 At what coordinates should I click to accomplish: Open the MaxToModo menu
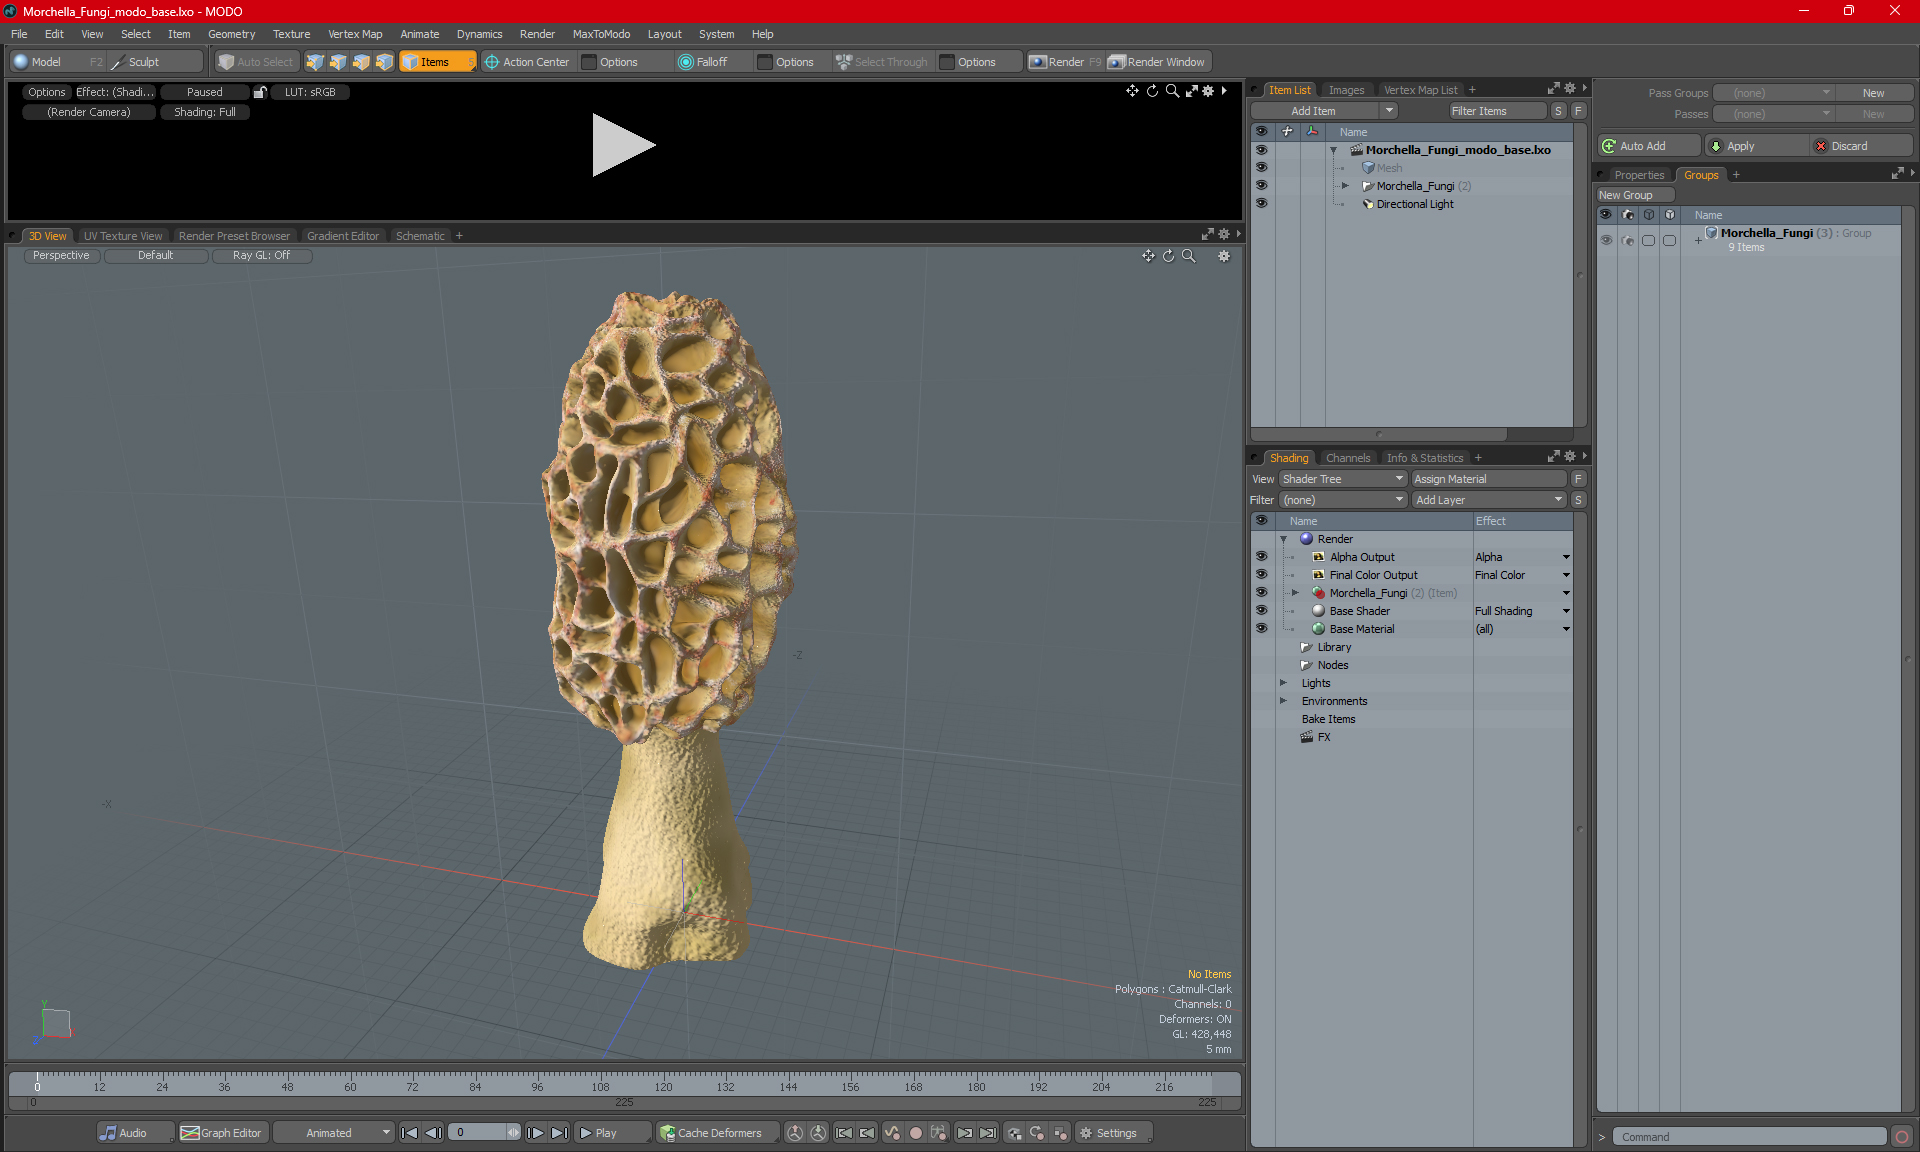click(x=601, y=34)
